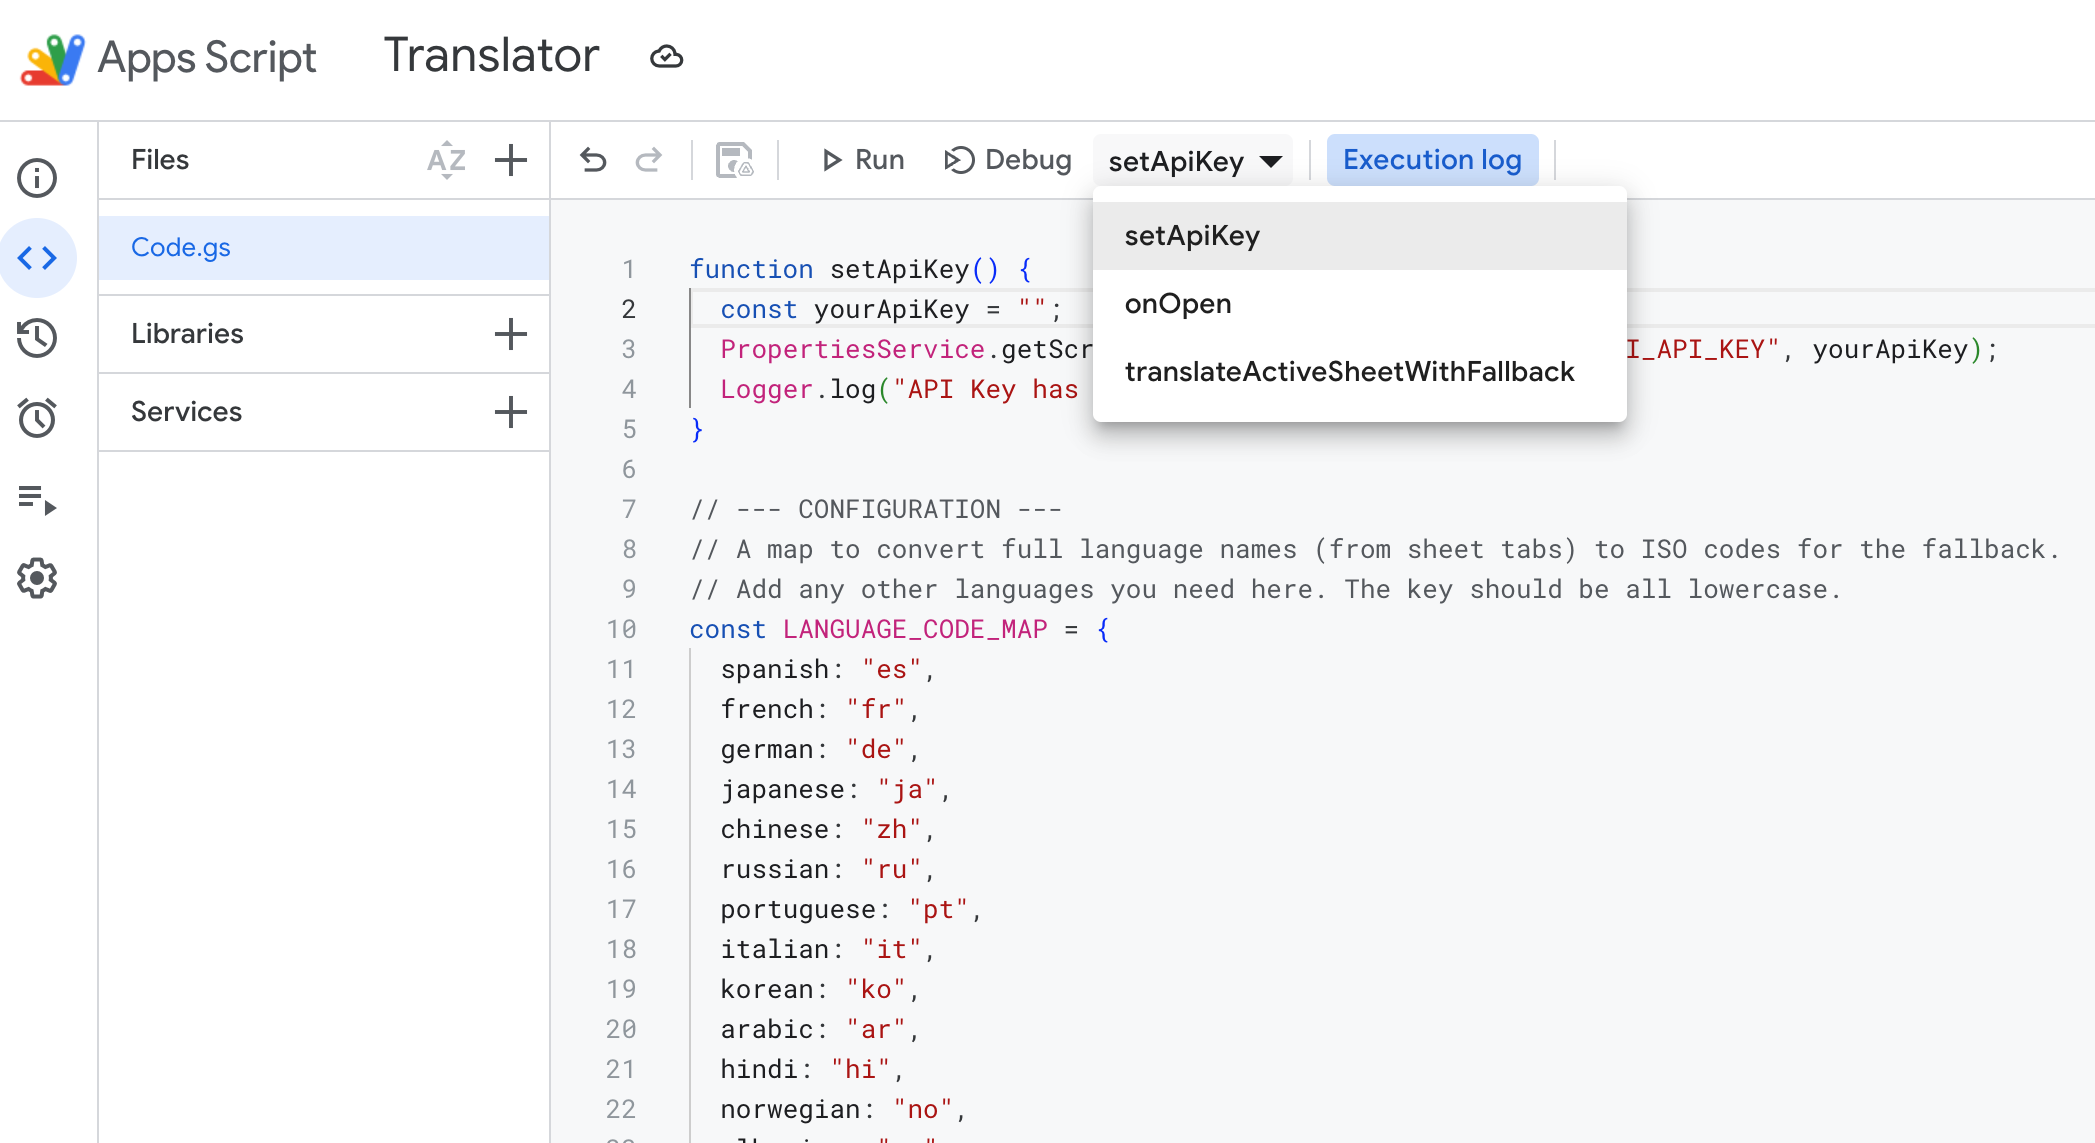2095x1143 pixels.
Task: Open Code.gs in the file list
Action: (181, 247)
